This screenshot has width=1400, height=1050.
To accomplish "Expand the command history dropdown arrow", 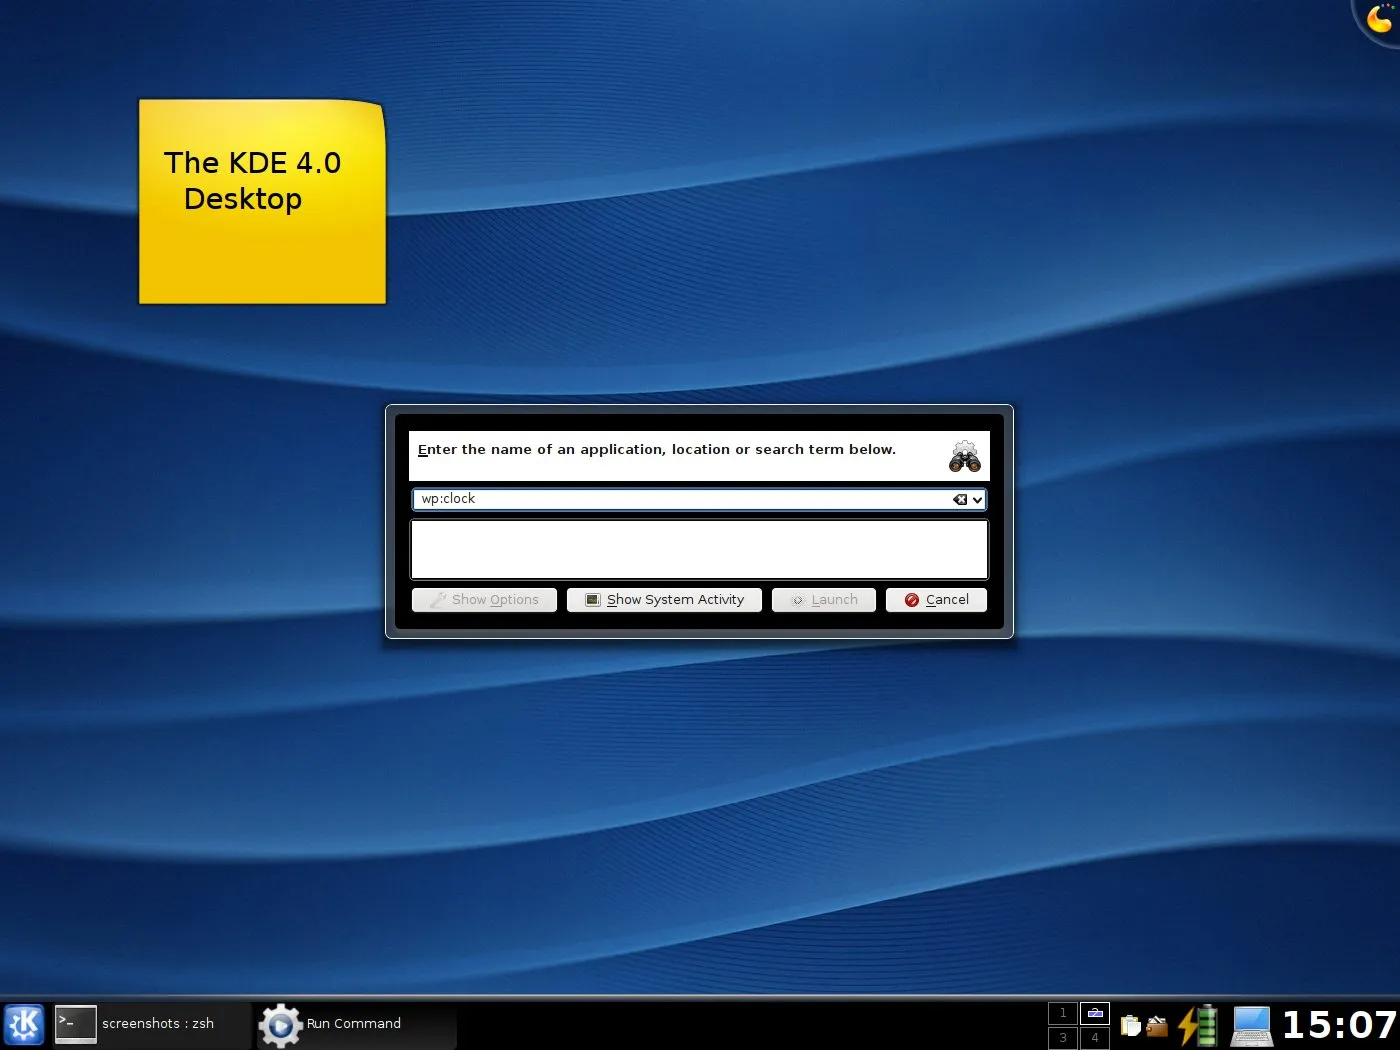I will 977,499.
